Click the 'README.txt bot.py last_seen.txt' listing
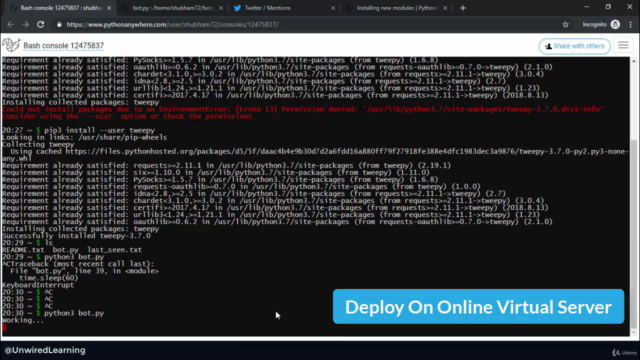This screenshot has width=640, height=360. (x=72, y=250)
